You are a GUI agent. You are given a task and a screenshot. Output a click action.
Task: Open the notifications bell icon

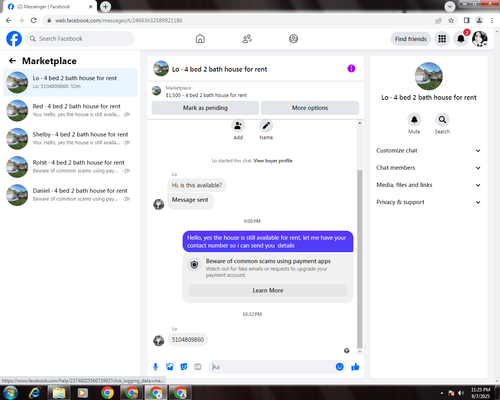point(461,39)
